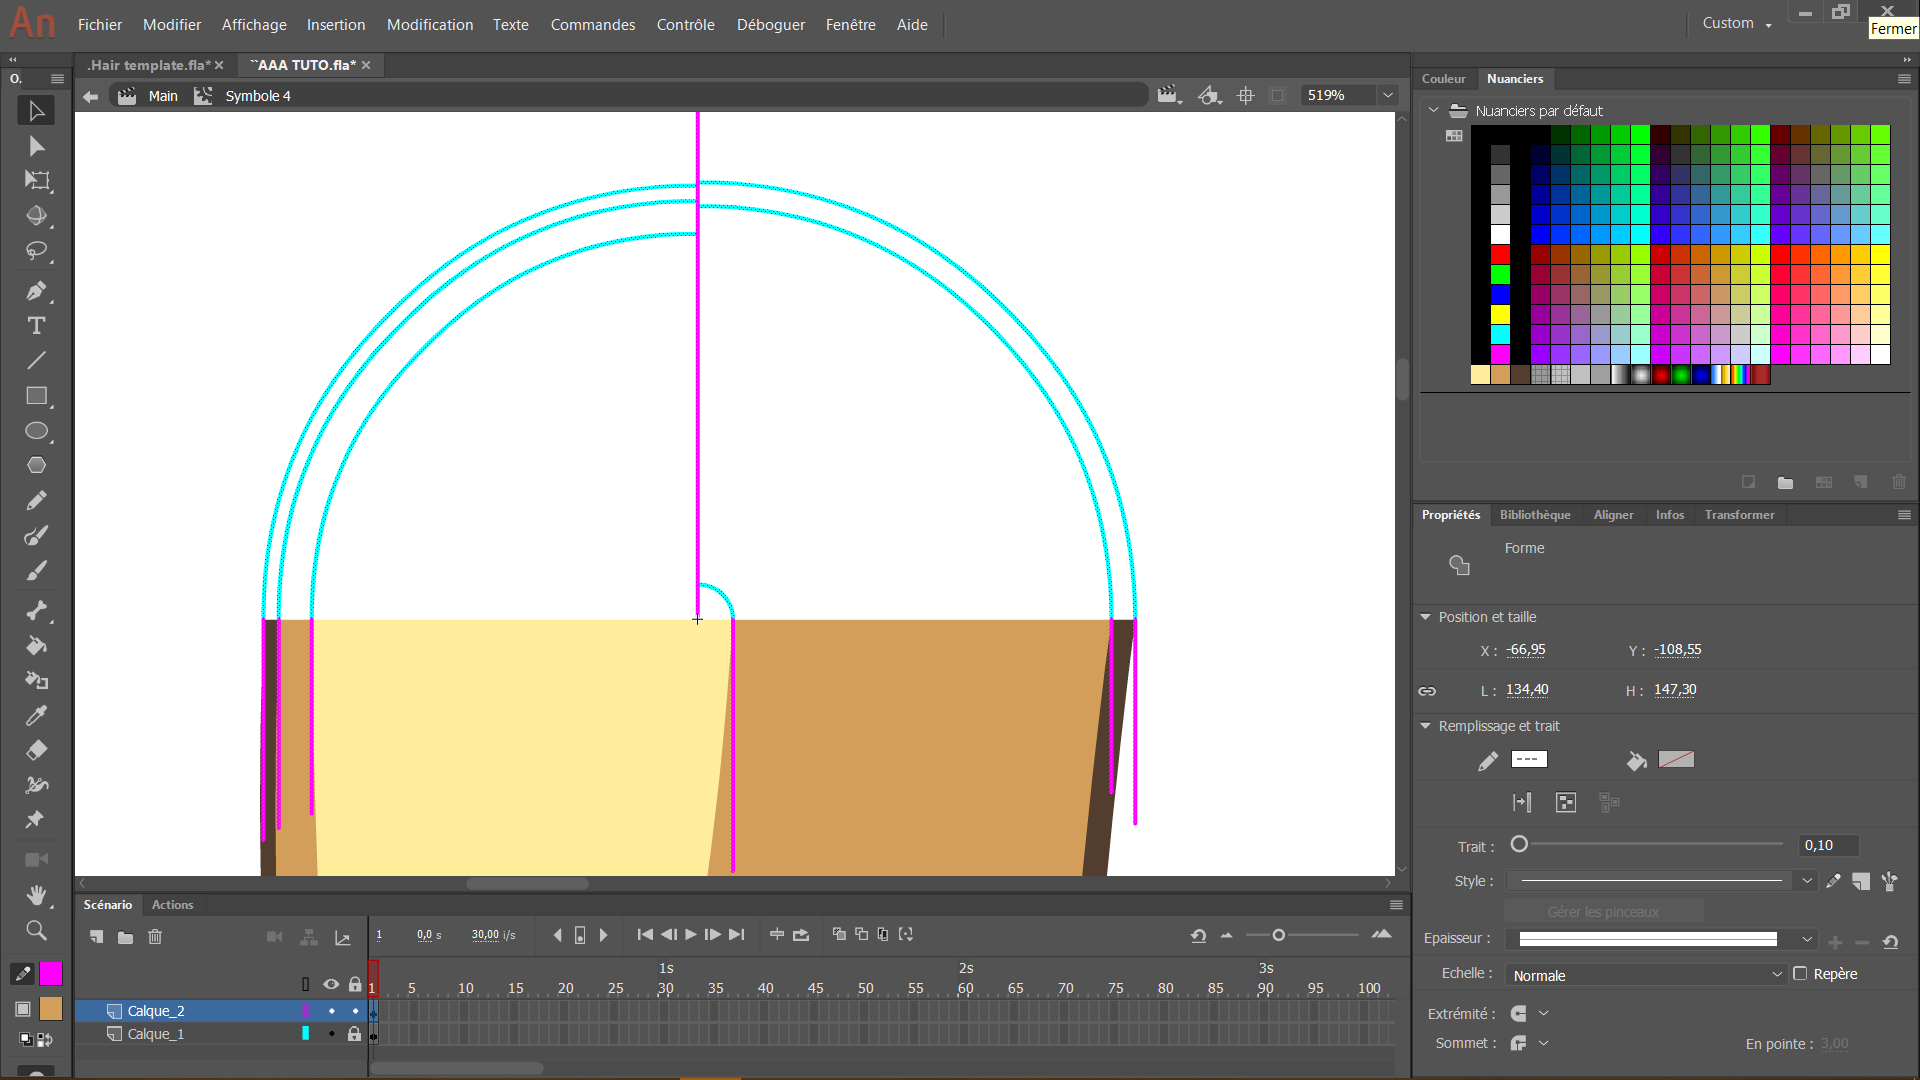
Task: Choose the Paint Bucket tool
Action: point(36,646)
